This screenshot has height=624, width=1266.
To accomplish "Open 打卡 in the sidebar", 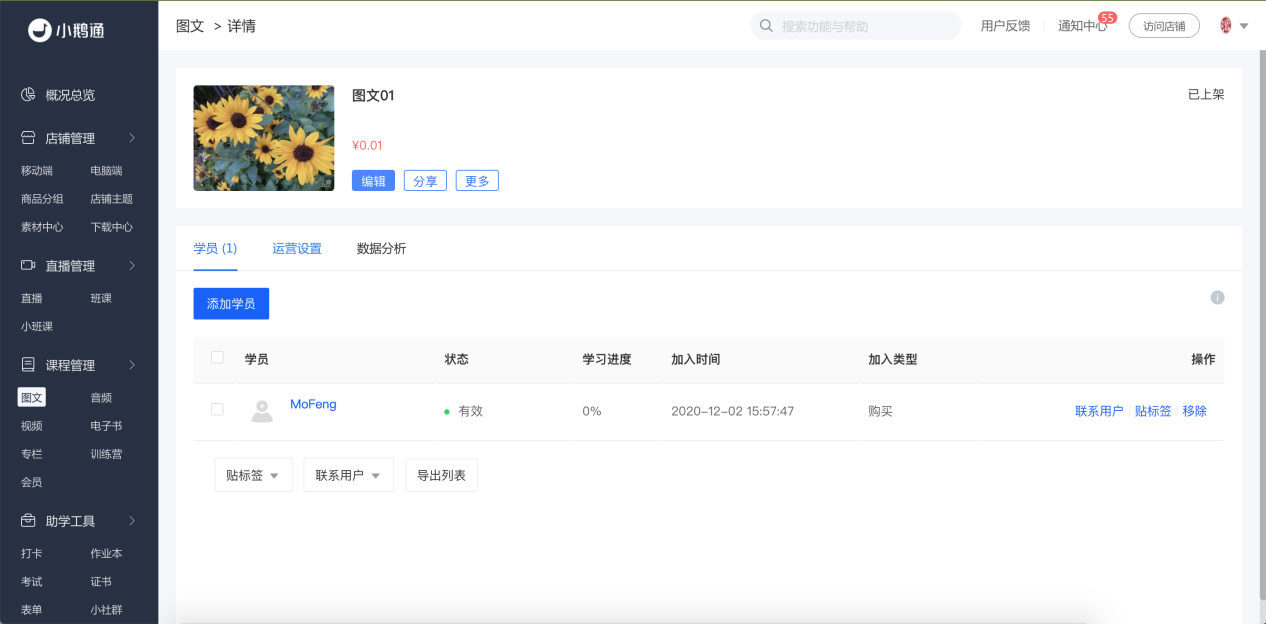I will point(32,553).
